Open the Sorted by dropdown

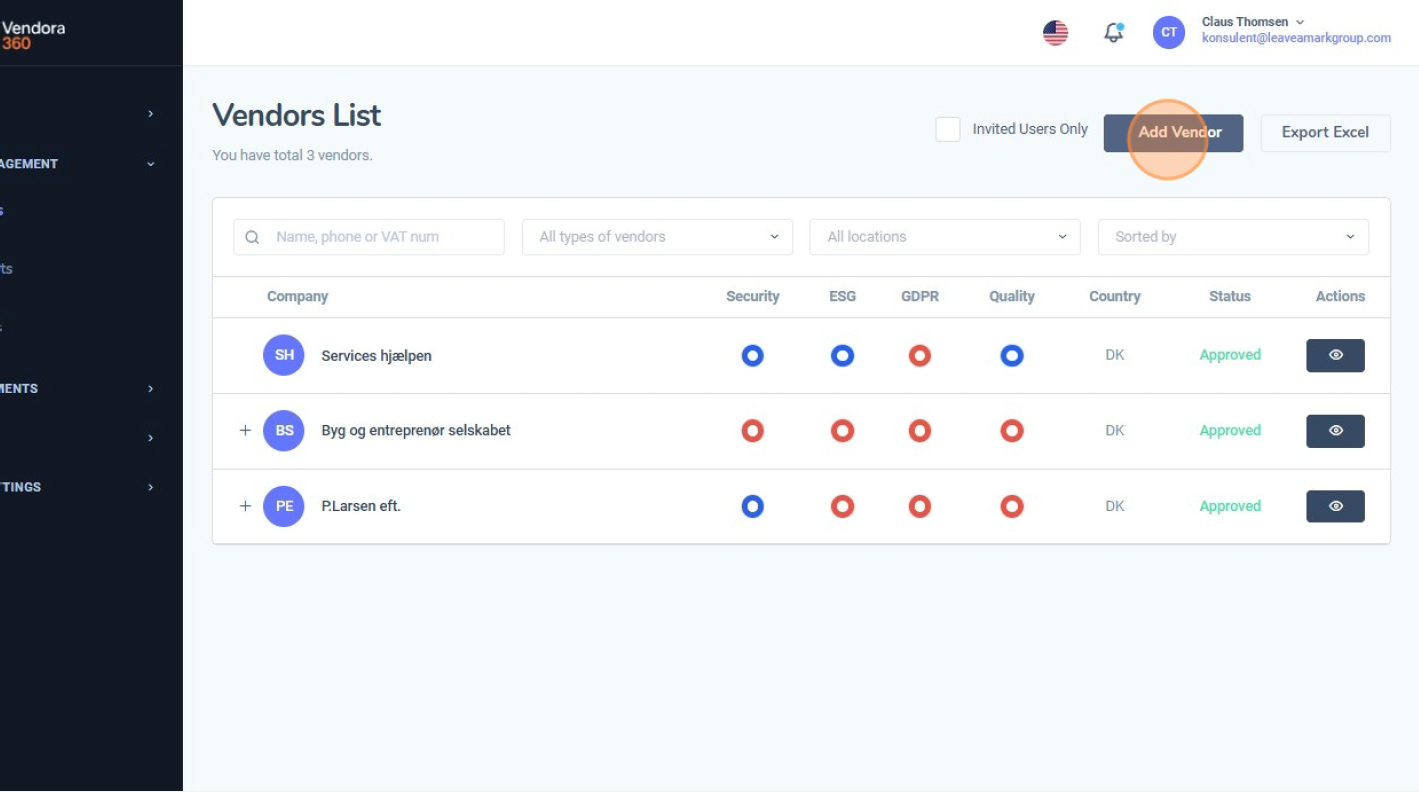tap(1233, 236)
